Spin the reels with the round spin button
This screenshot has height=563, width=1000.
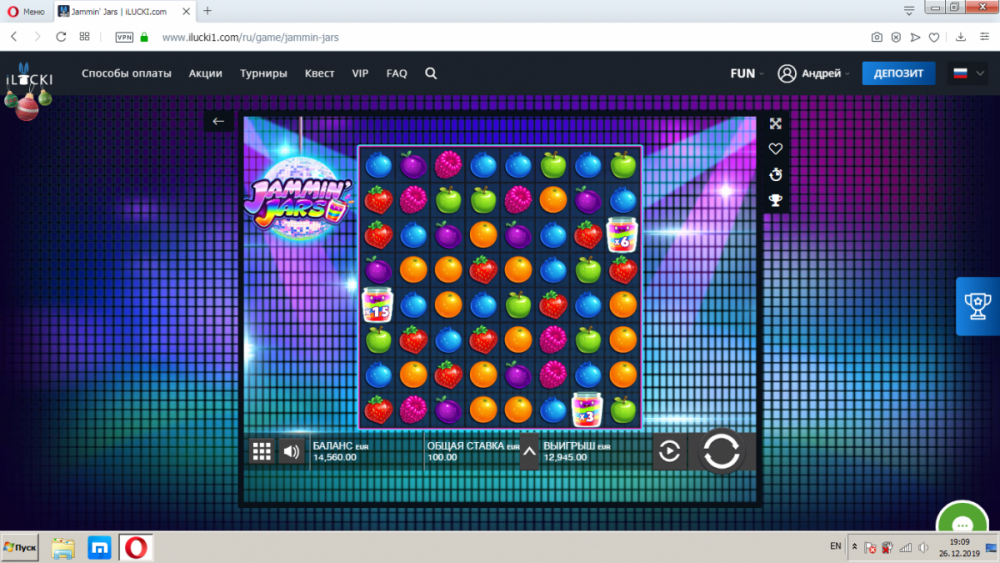click(x=720, y=451)
